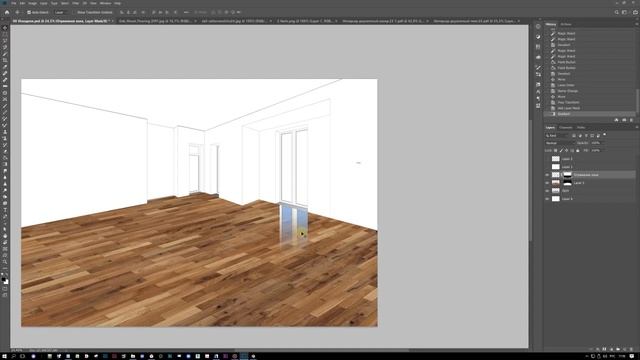Toggle layer filtering on/off switch
This screenshot has width=640, height=360.
click(x=604, y=135)
